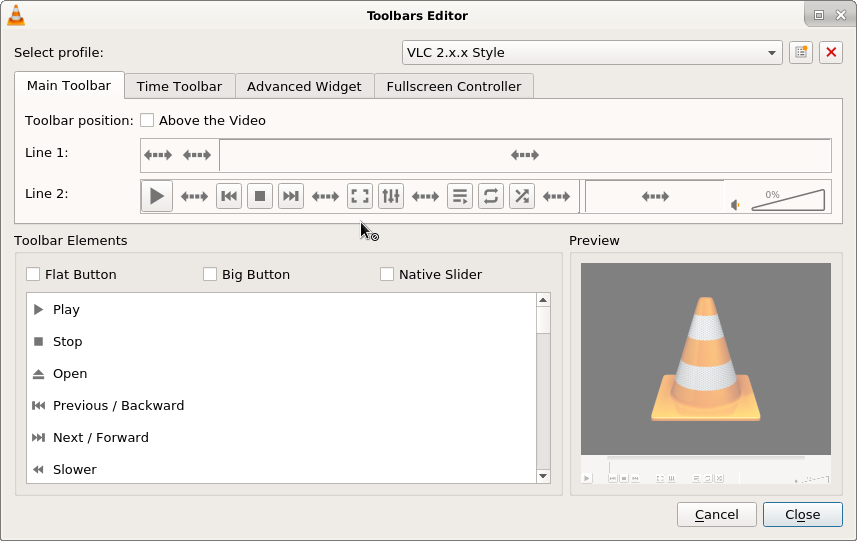The height and width of the screenshot is (541, 857).
Task: Click the elements list scroll up arrow
Action: pos(543,299)
